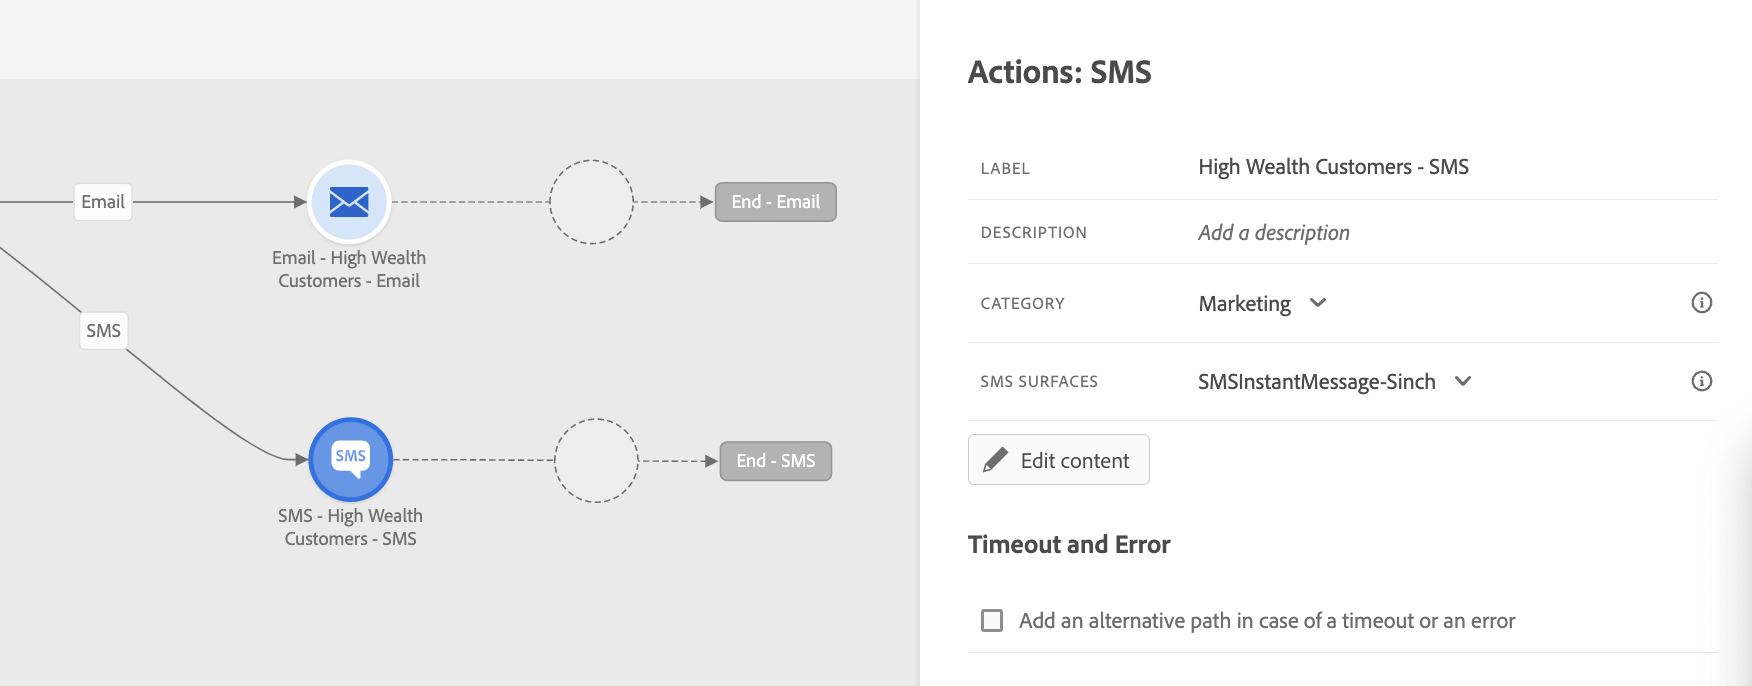1752x686 pixels.
Task: Click the empty placeholder circle after the Email node
Action: 592,202
